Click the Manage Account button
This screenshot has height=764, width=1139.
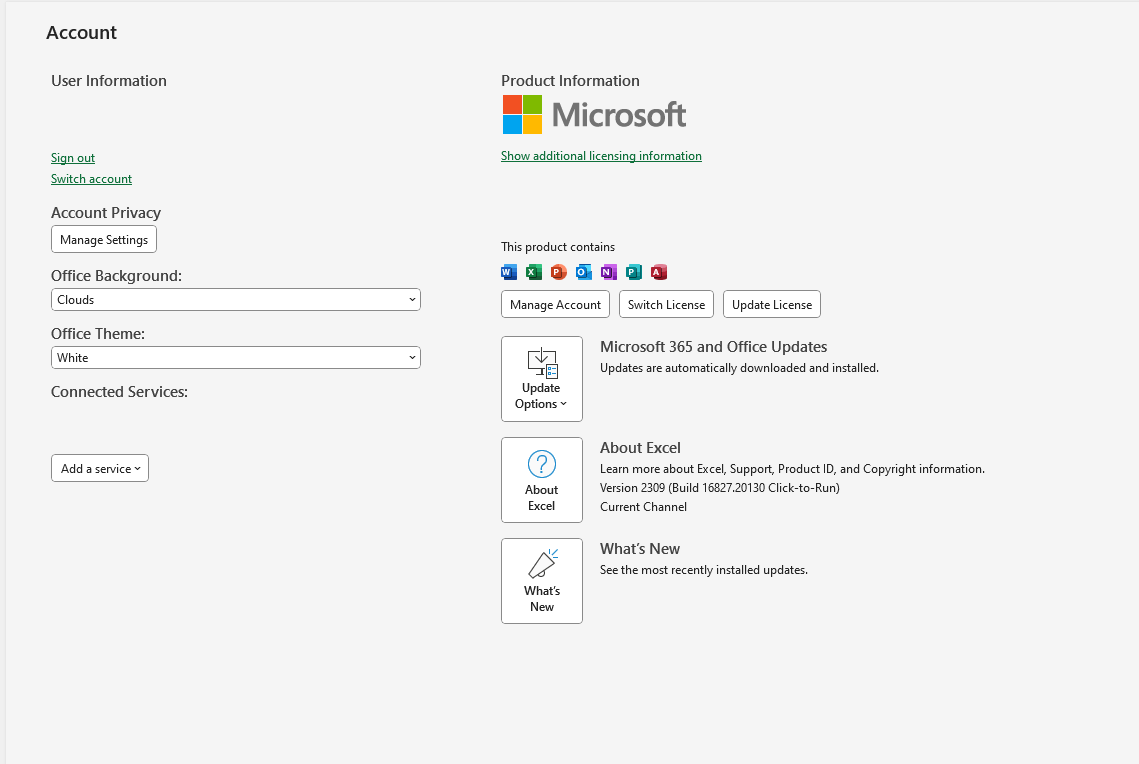coord(555,304)
